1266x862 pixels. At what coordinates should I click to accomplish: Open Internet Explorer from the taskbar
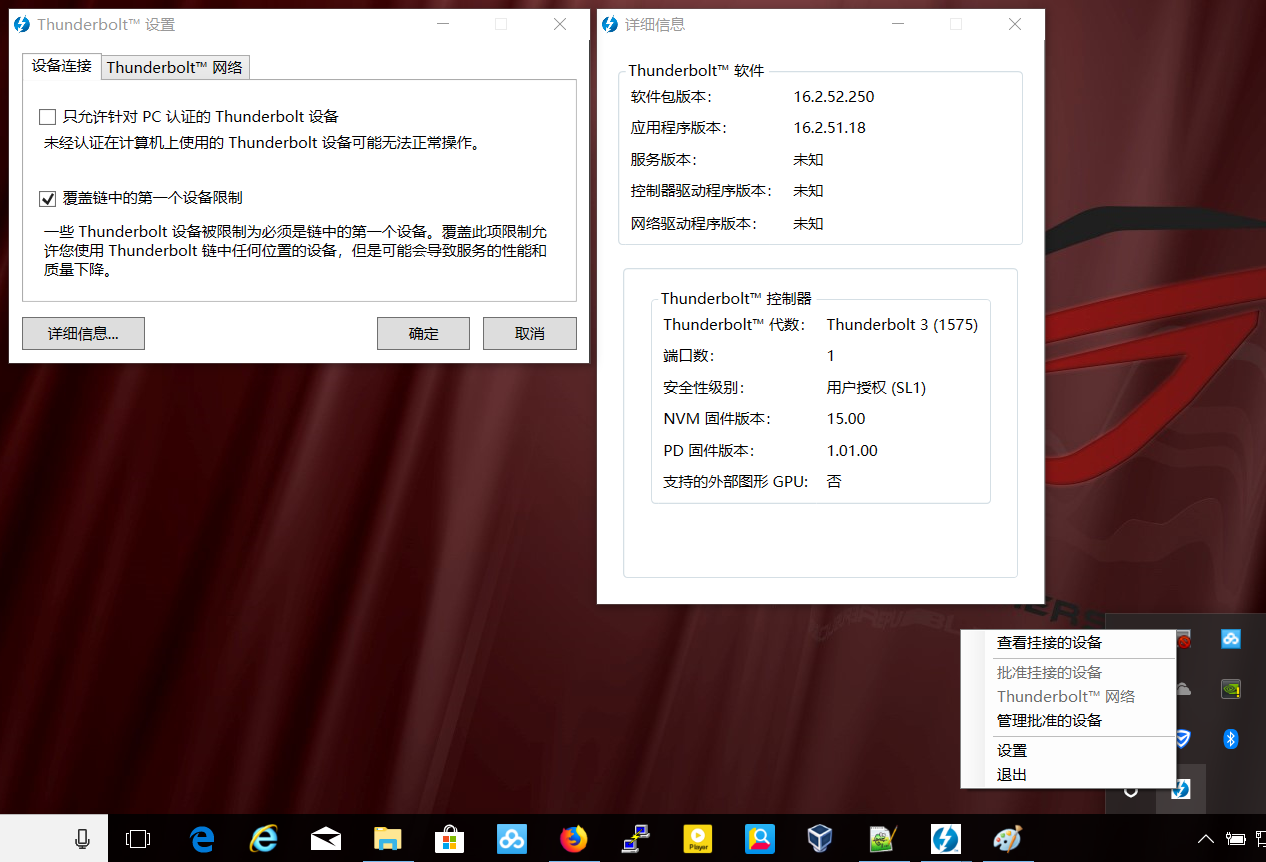pos(264,839)
